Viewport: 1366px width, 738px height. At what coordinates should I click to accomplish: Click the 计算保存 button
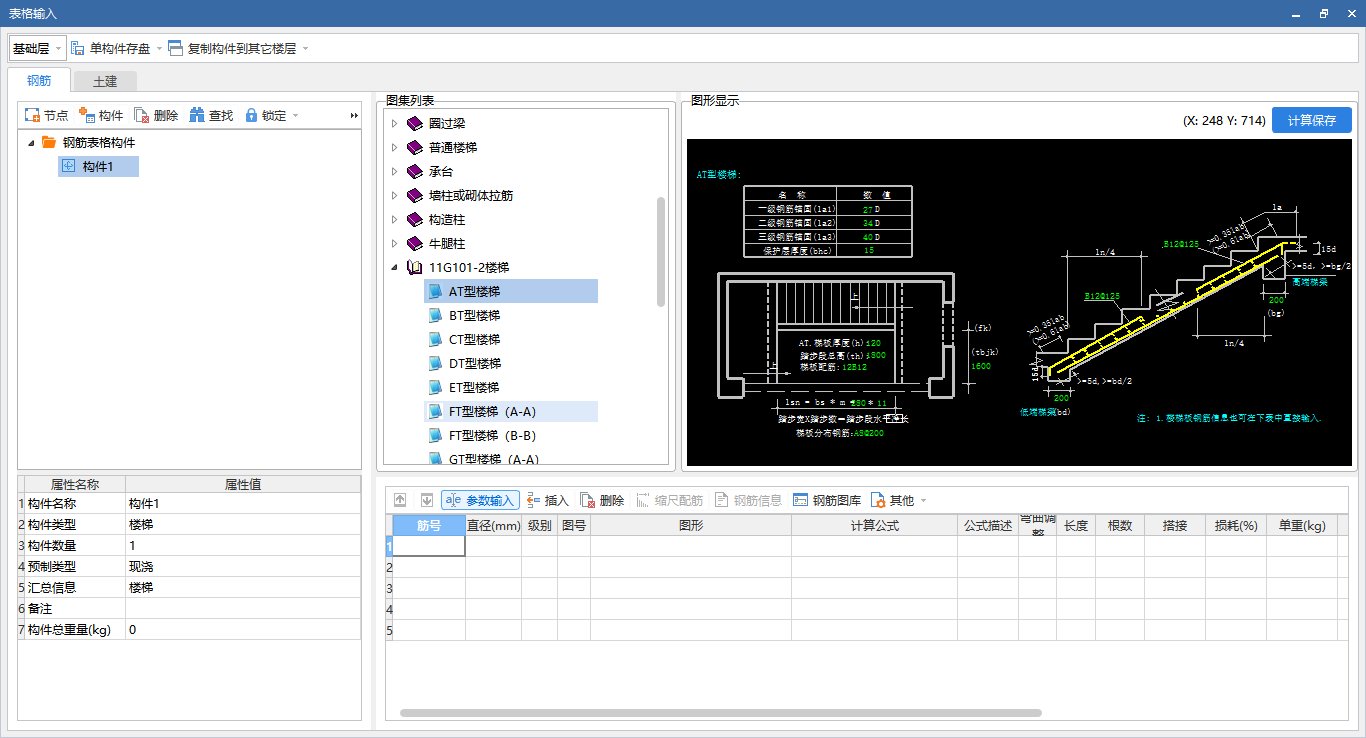[1312, 120]
